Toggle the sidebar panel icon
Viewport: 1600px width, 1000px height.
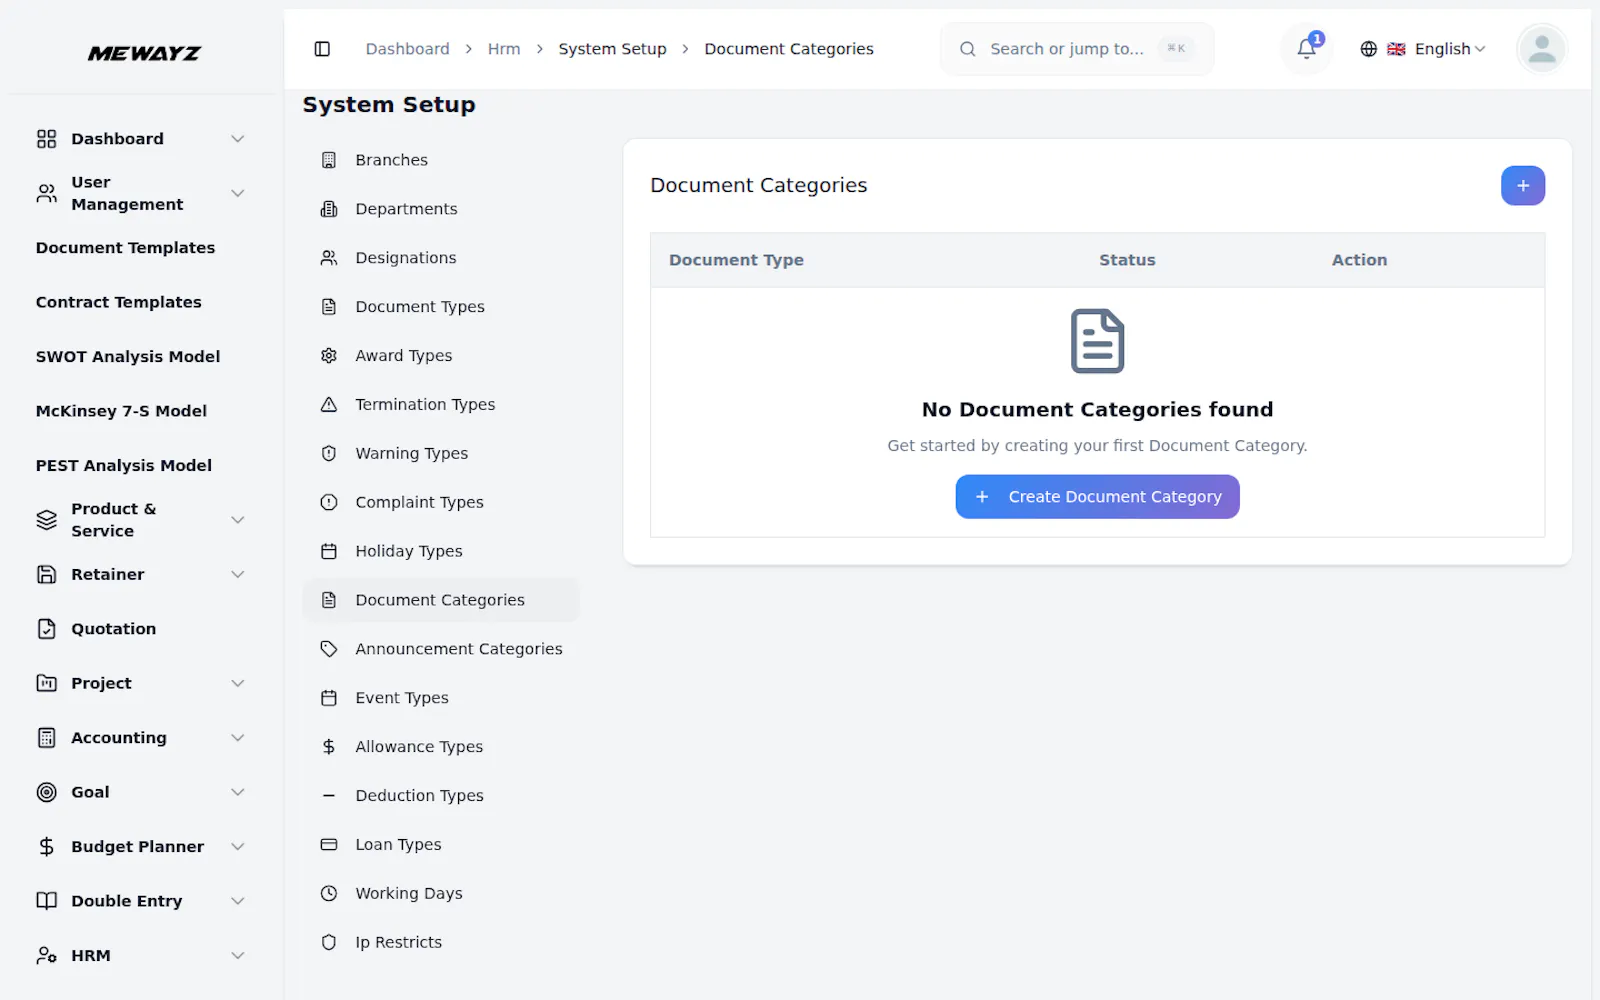click(322, 49)
